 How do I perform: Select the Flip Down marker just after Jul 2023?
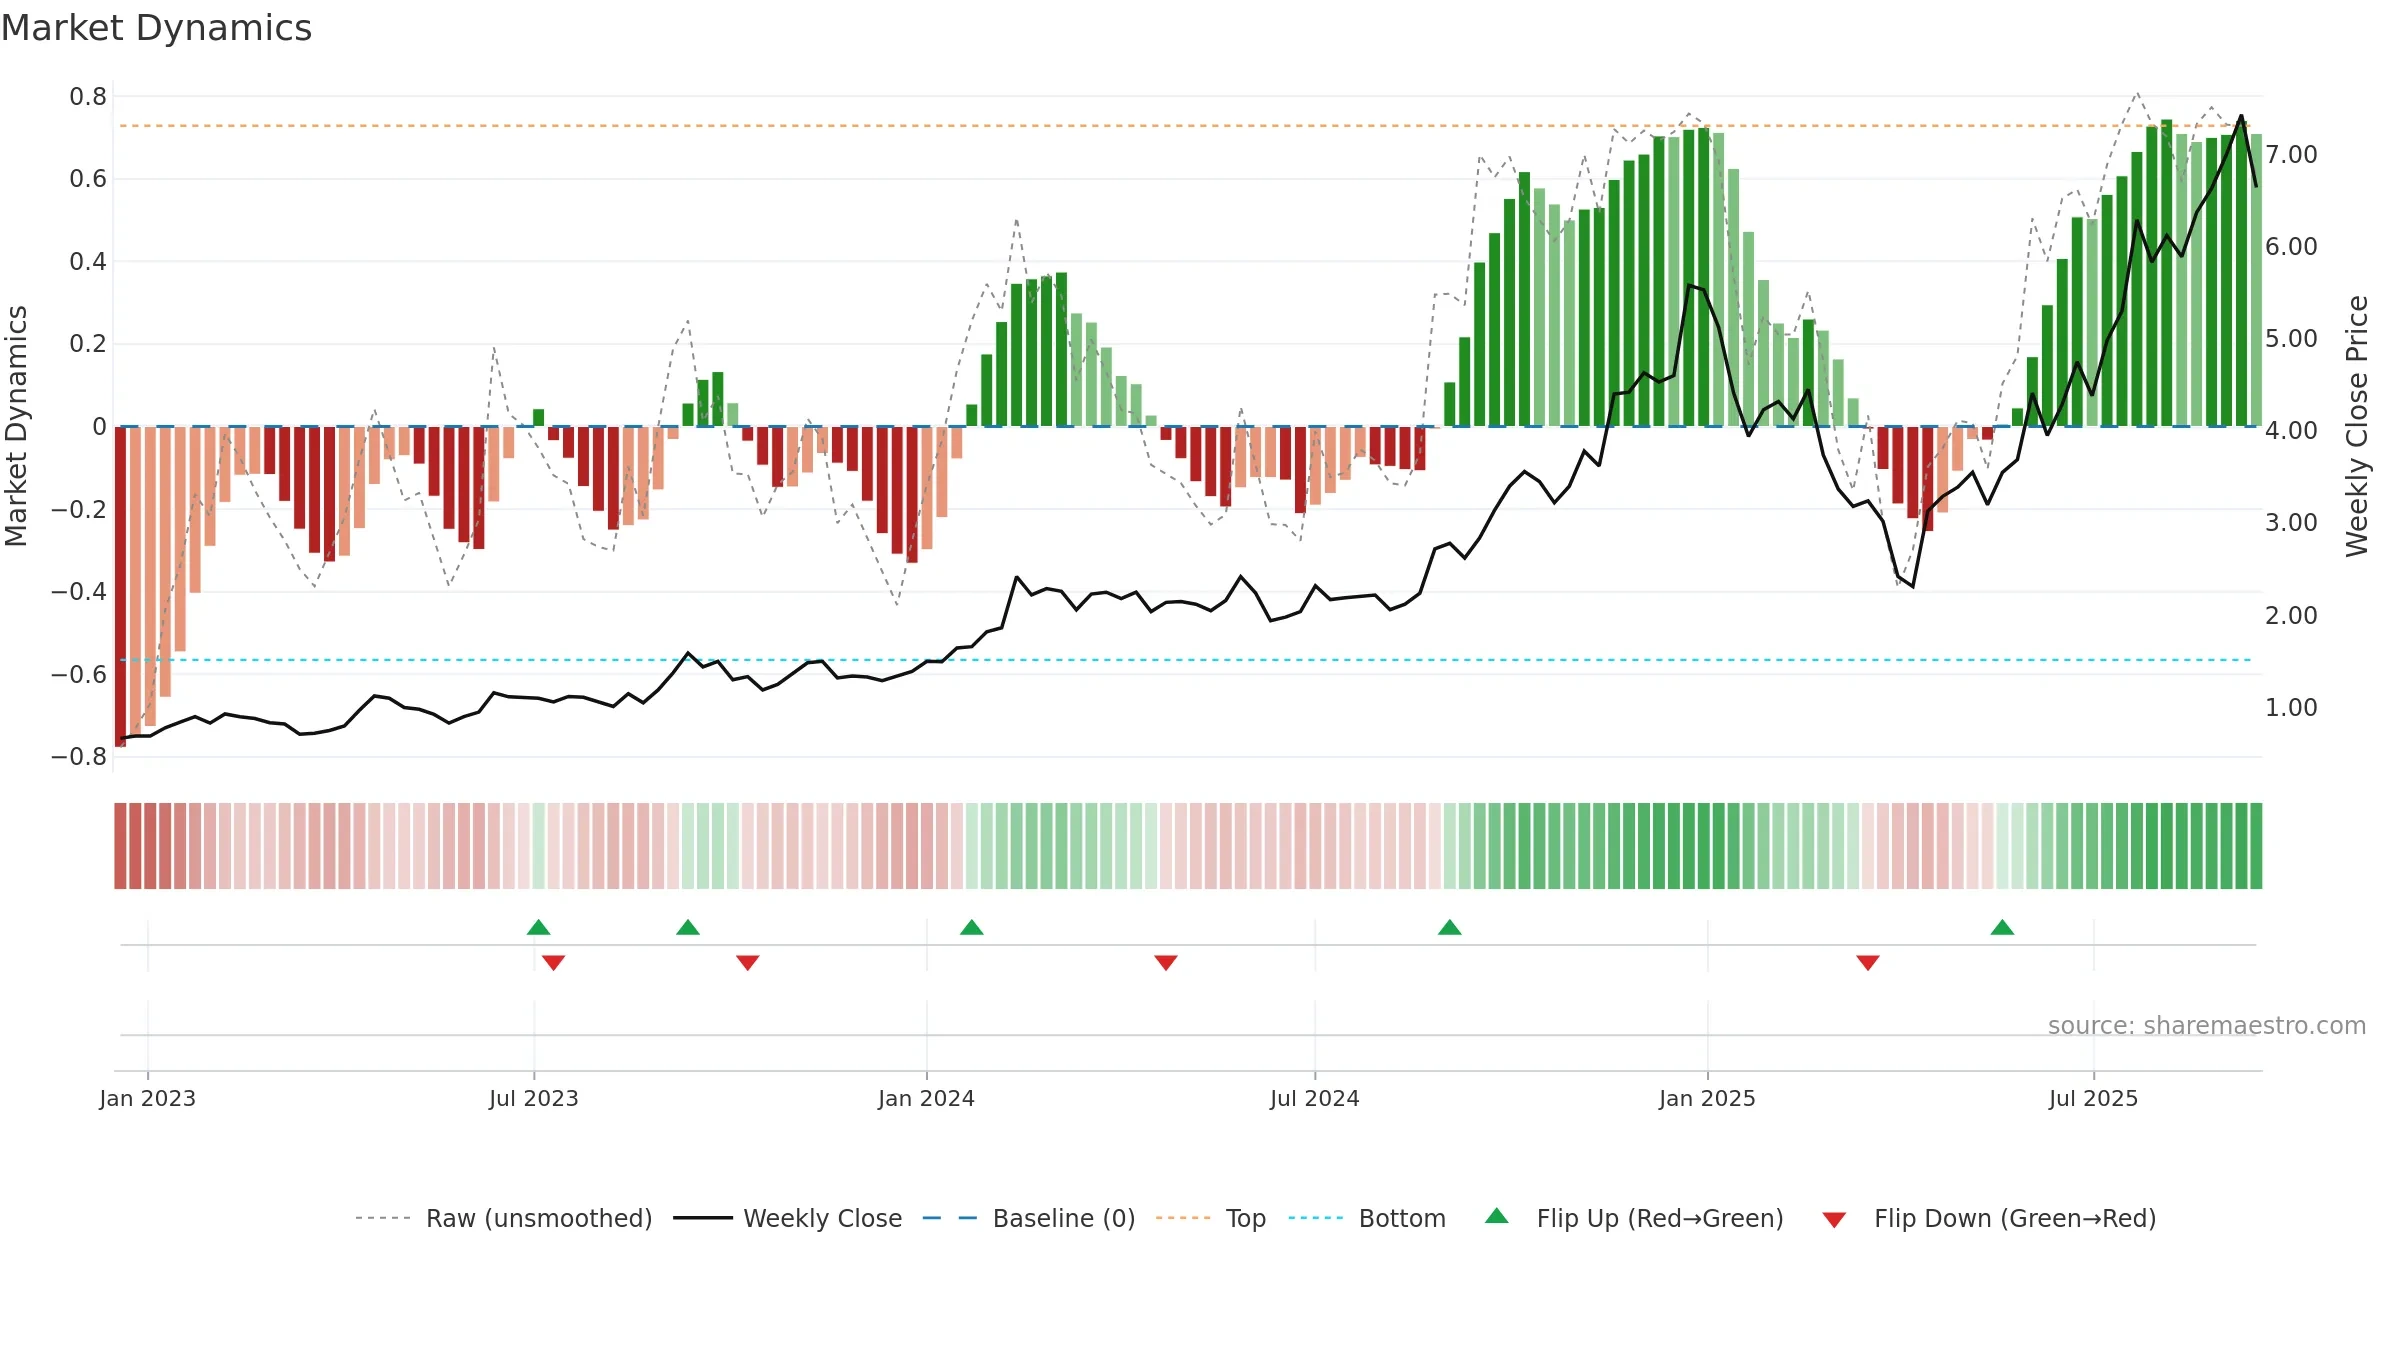coord(553,962)
